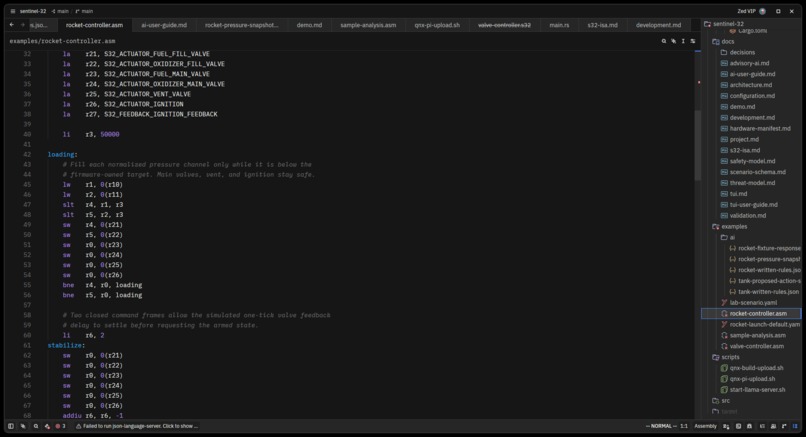
Task: Switch to the qnx-pi-upload.sh tab
Action: (x=437, y=25)
